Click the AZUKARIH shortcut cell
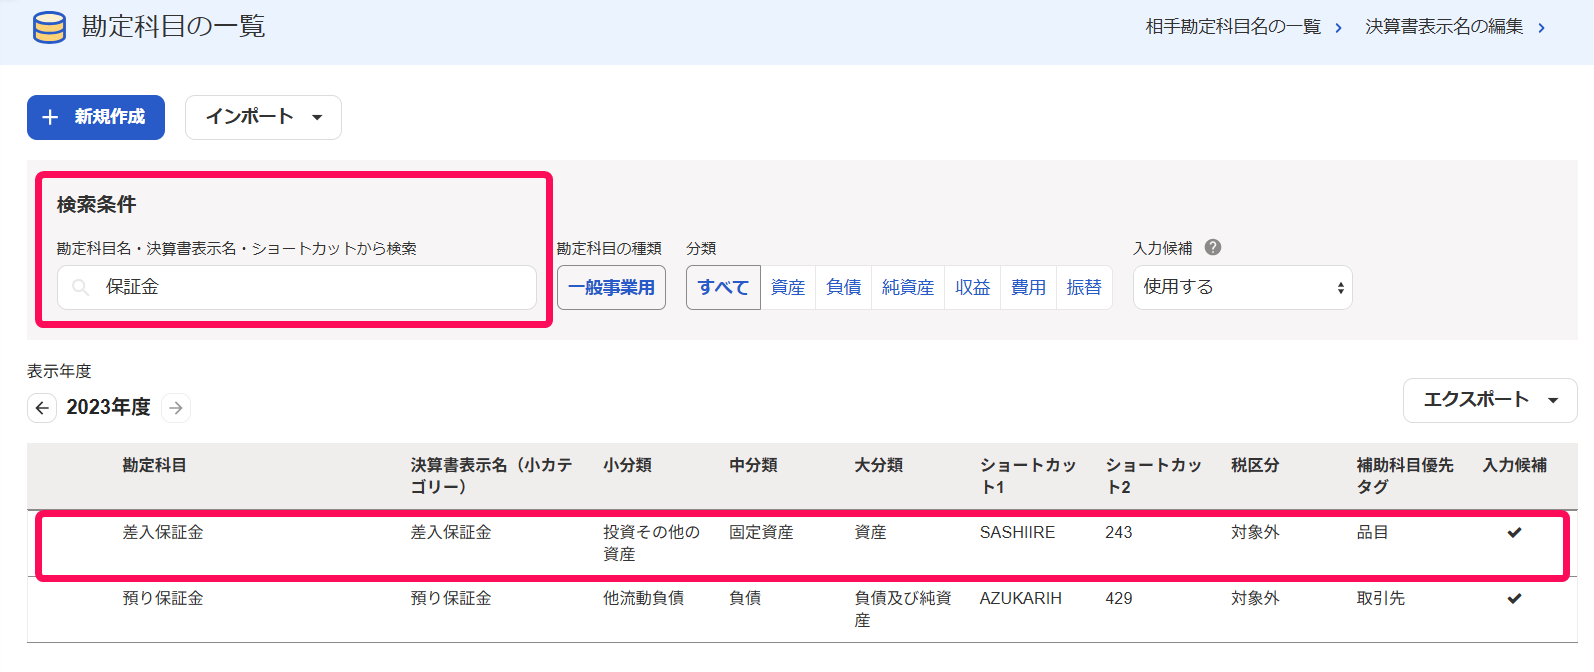 [x=1021, y=599]
